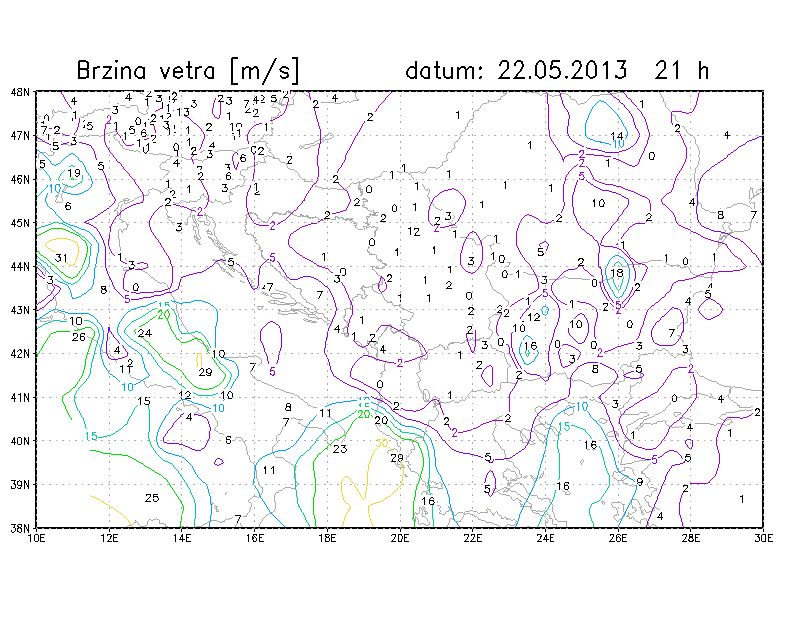Click the "Brzina vetra [m/s]" chart title
Viewport: 800px width, 618px height.
pos(188,71)
